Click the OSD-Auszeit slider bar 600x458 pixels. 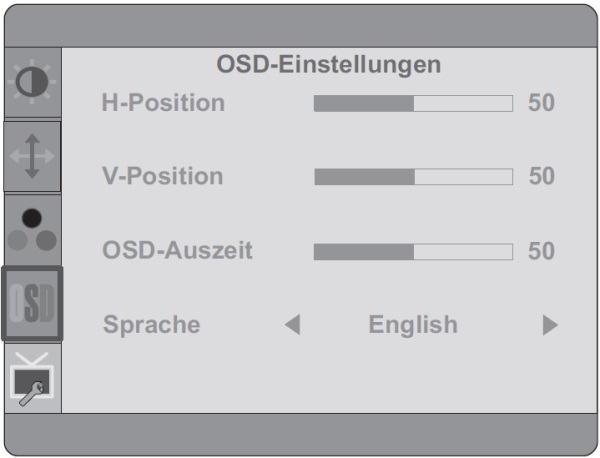(413, 252)
